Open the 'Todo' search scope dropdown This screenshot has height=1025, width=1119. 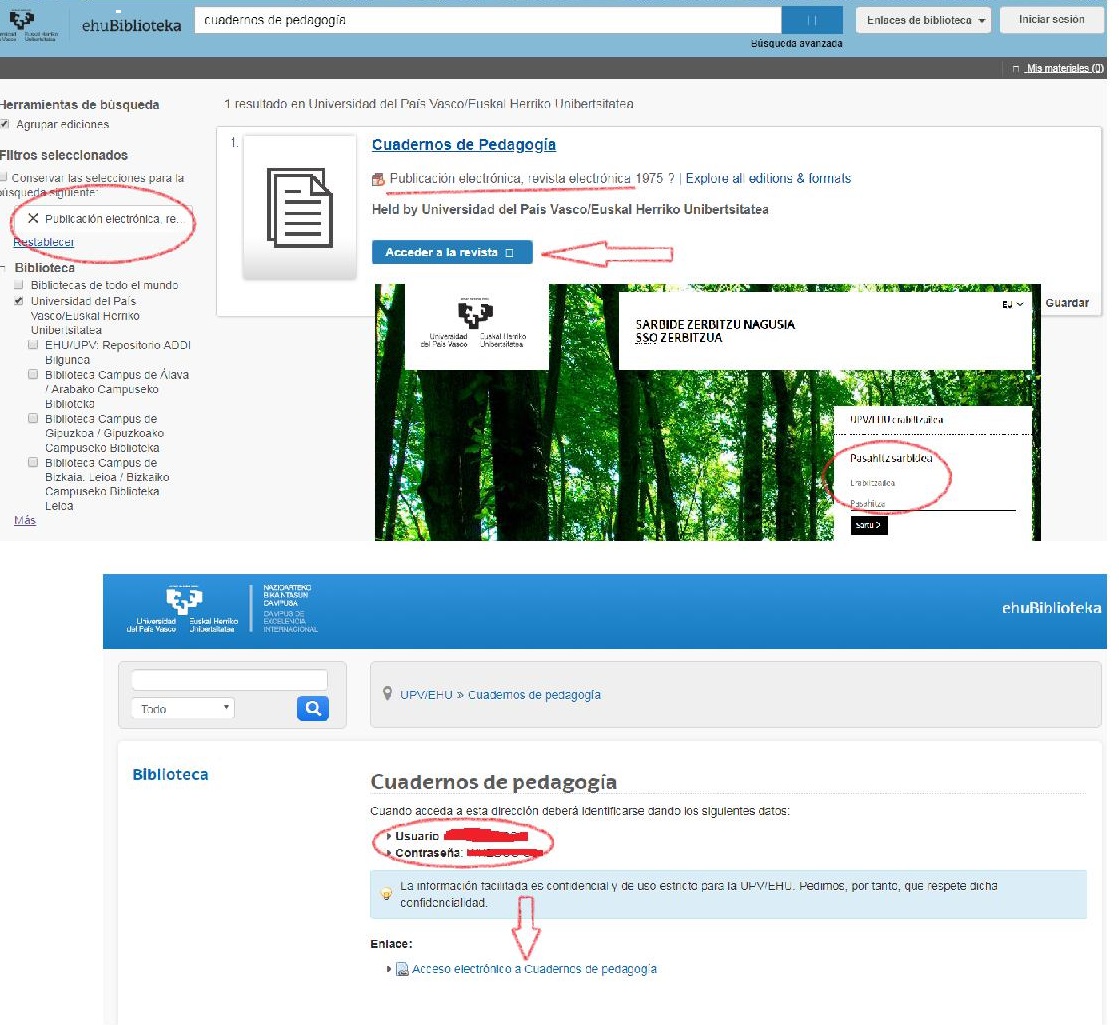click(x=182, y=708)
